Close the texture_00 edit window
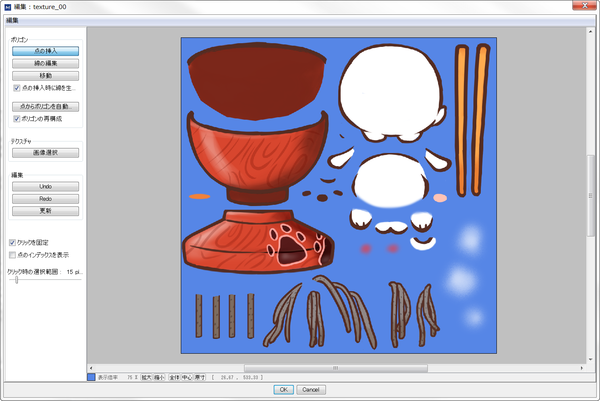This screenshot has width=600, height=401. click(585, 5)
